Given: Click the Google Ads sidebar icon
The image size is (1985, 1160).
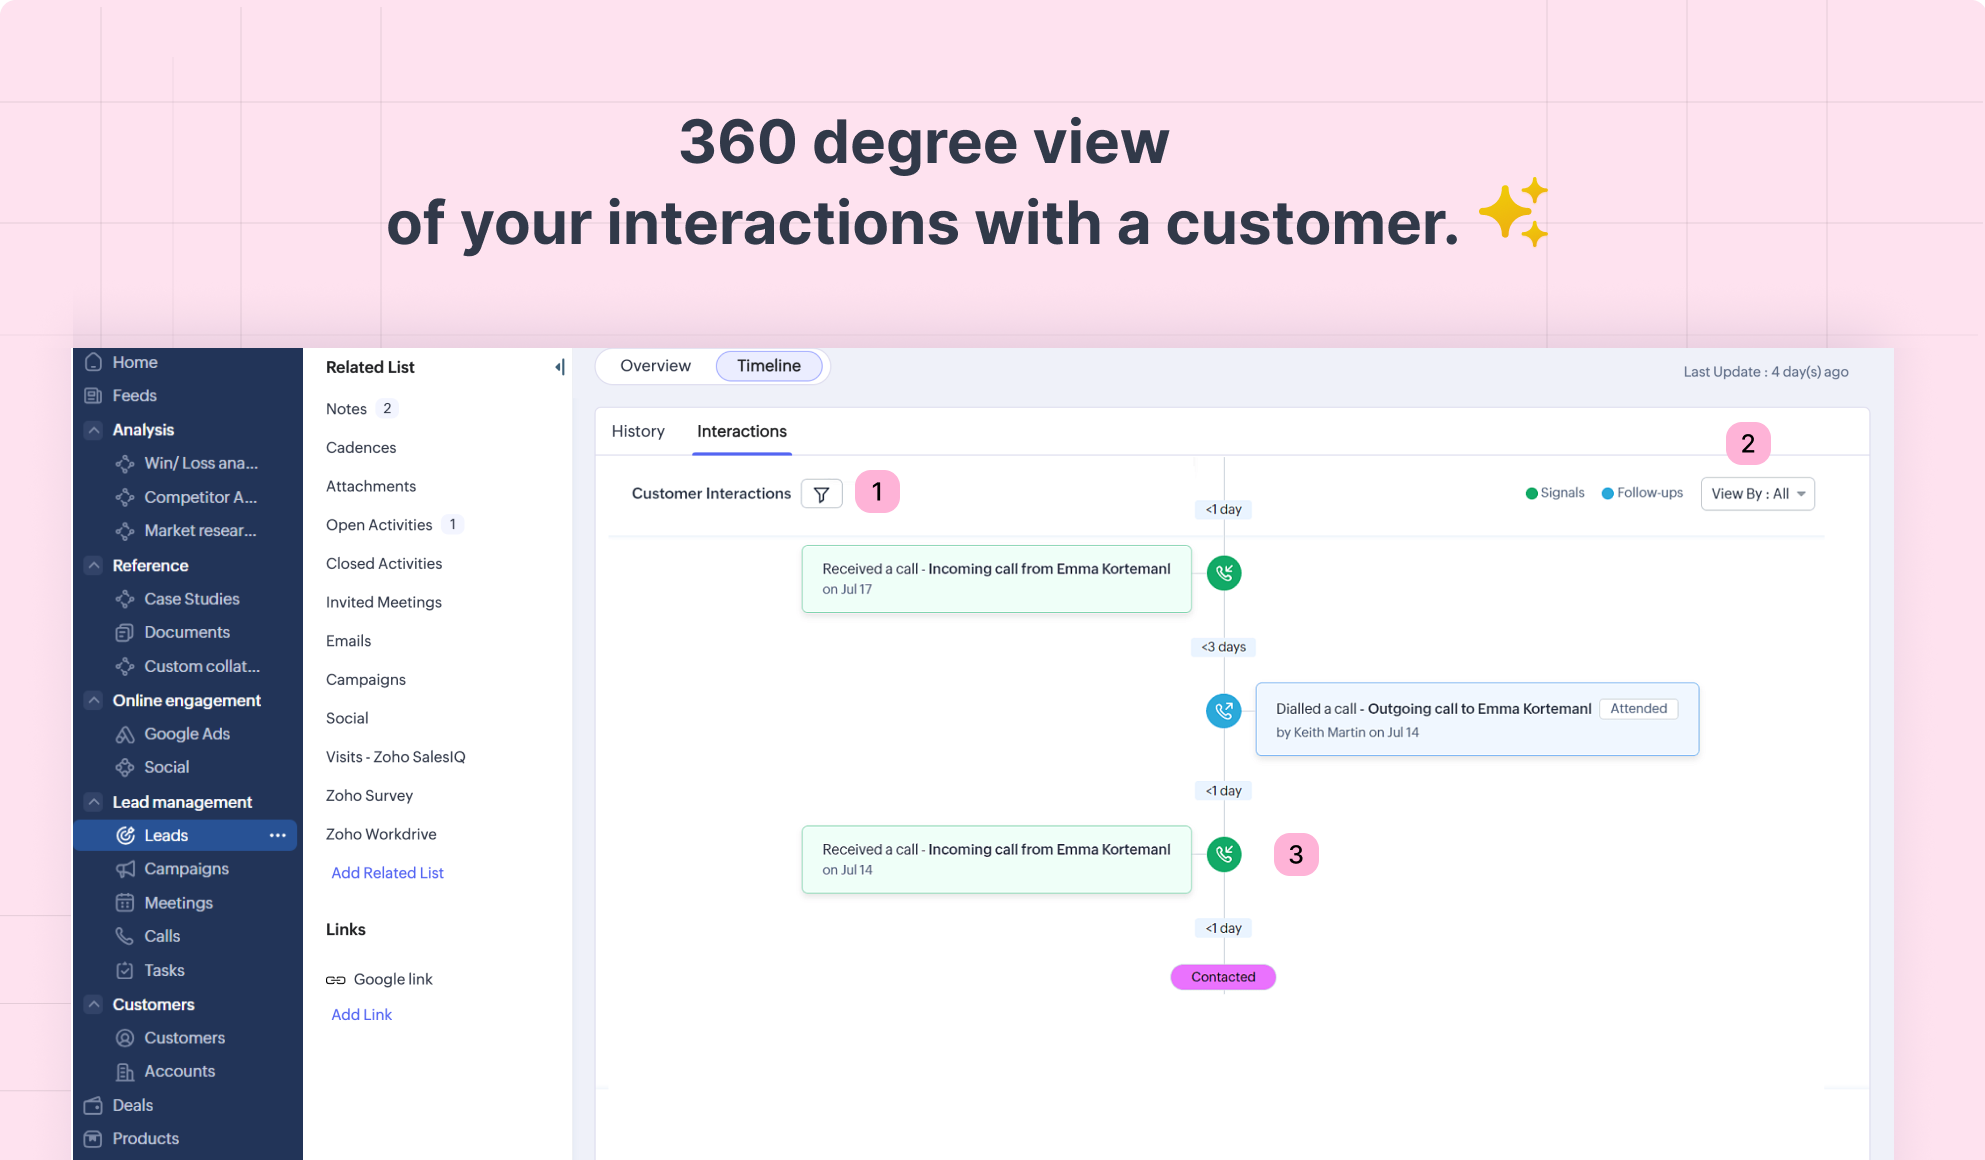Looking at the screenshot, I should 125,734.
